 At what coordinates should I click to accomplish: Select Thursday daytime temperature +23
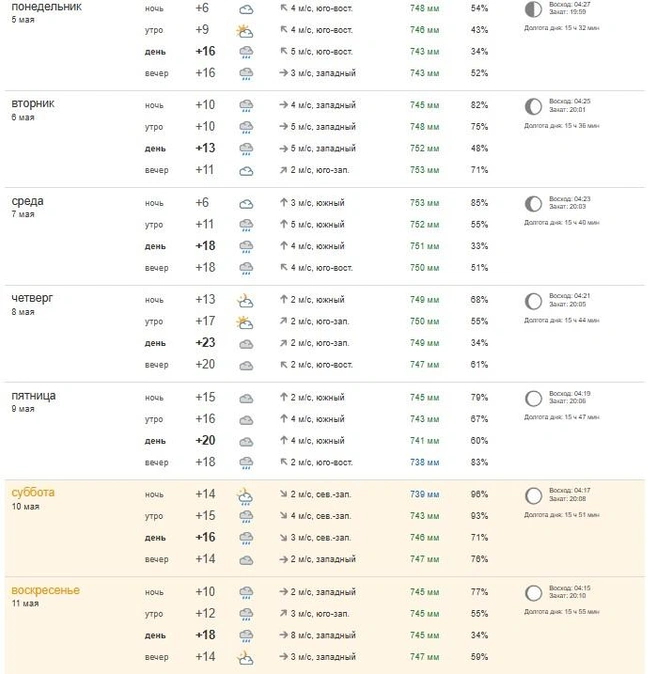pyautogui.click(x=205, y=343)
